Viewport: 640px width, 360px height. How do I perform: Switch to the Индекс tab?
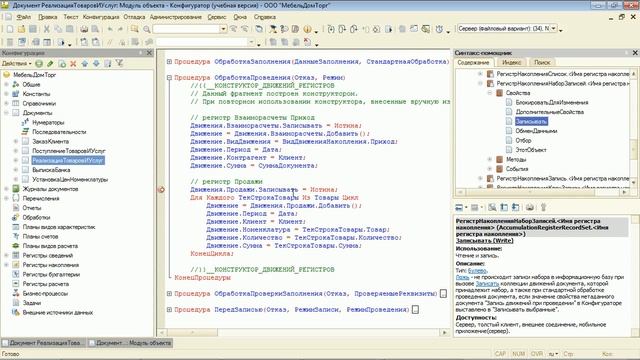pos(511,62)
